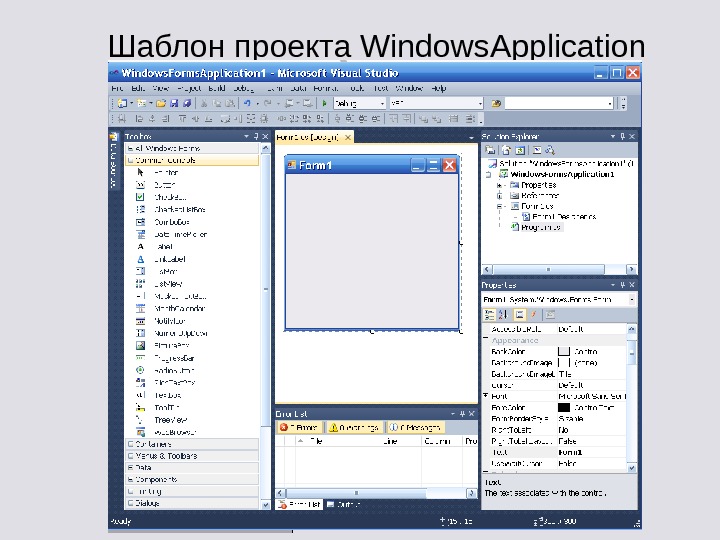
Task: Click the New Project toolbar icon
Action: coord(122,103)
